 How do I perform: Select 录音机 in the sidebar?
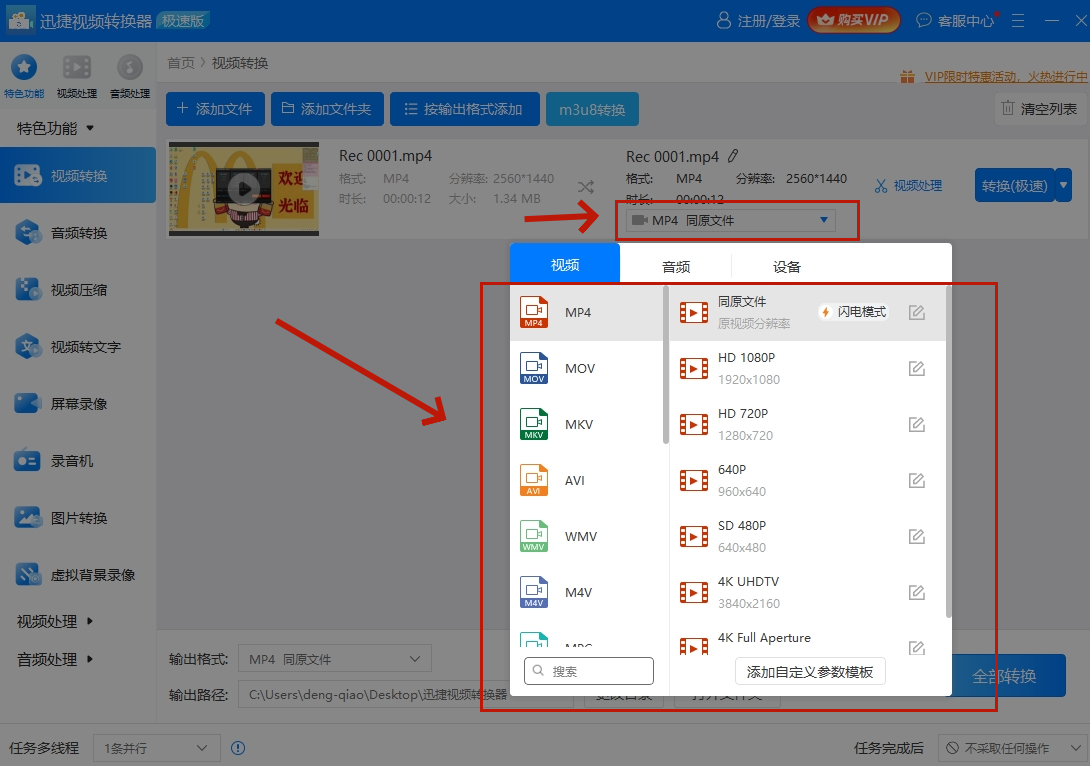click(78, 461)
